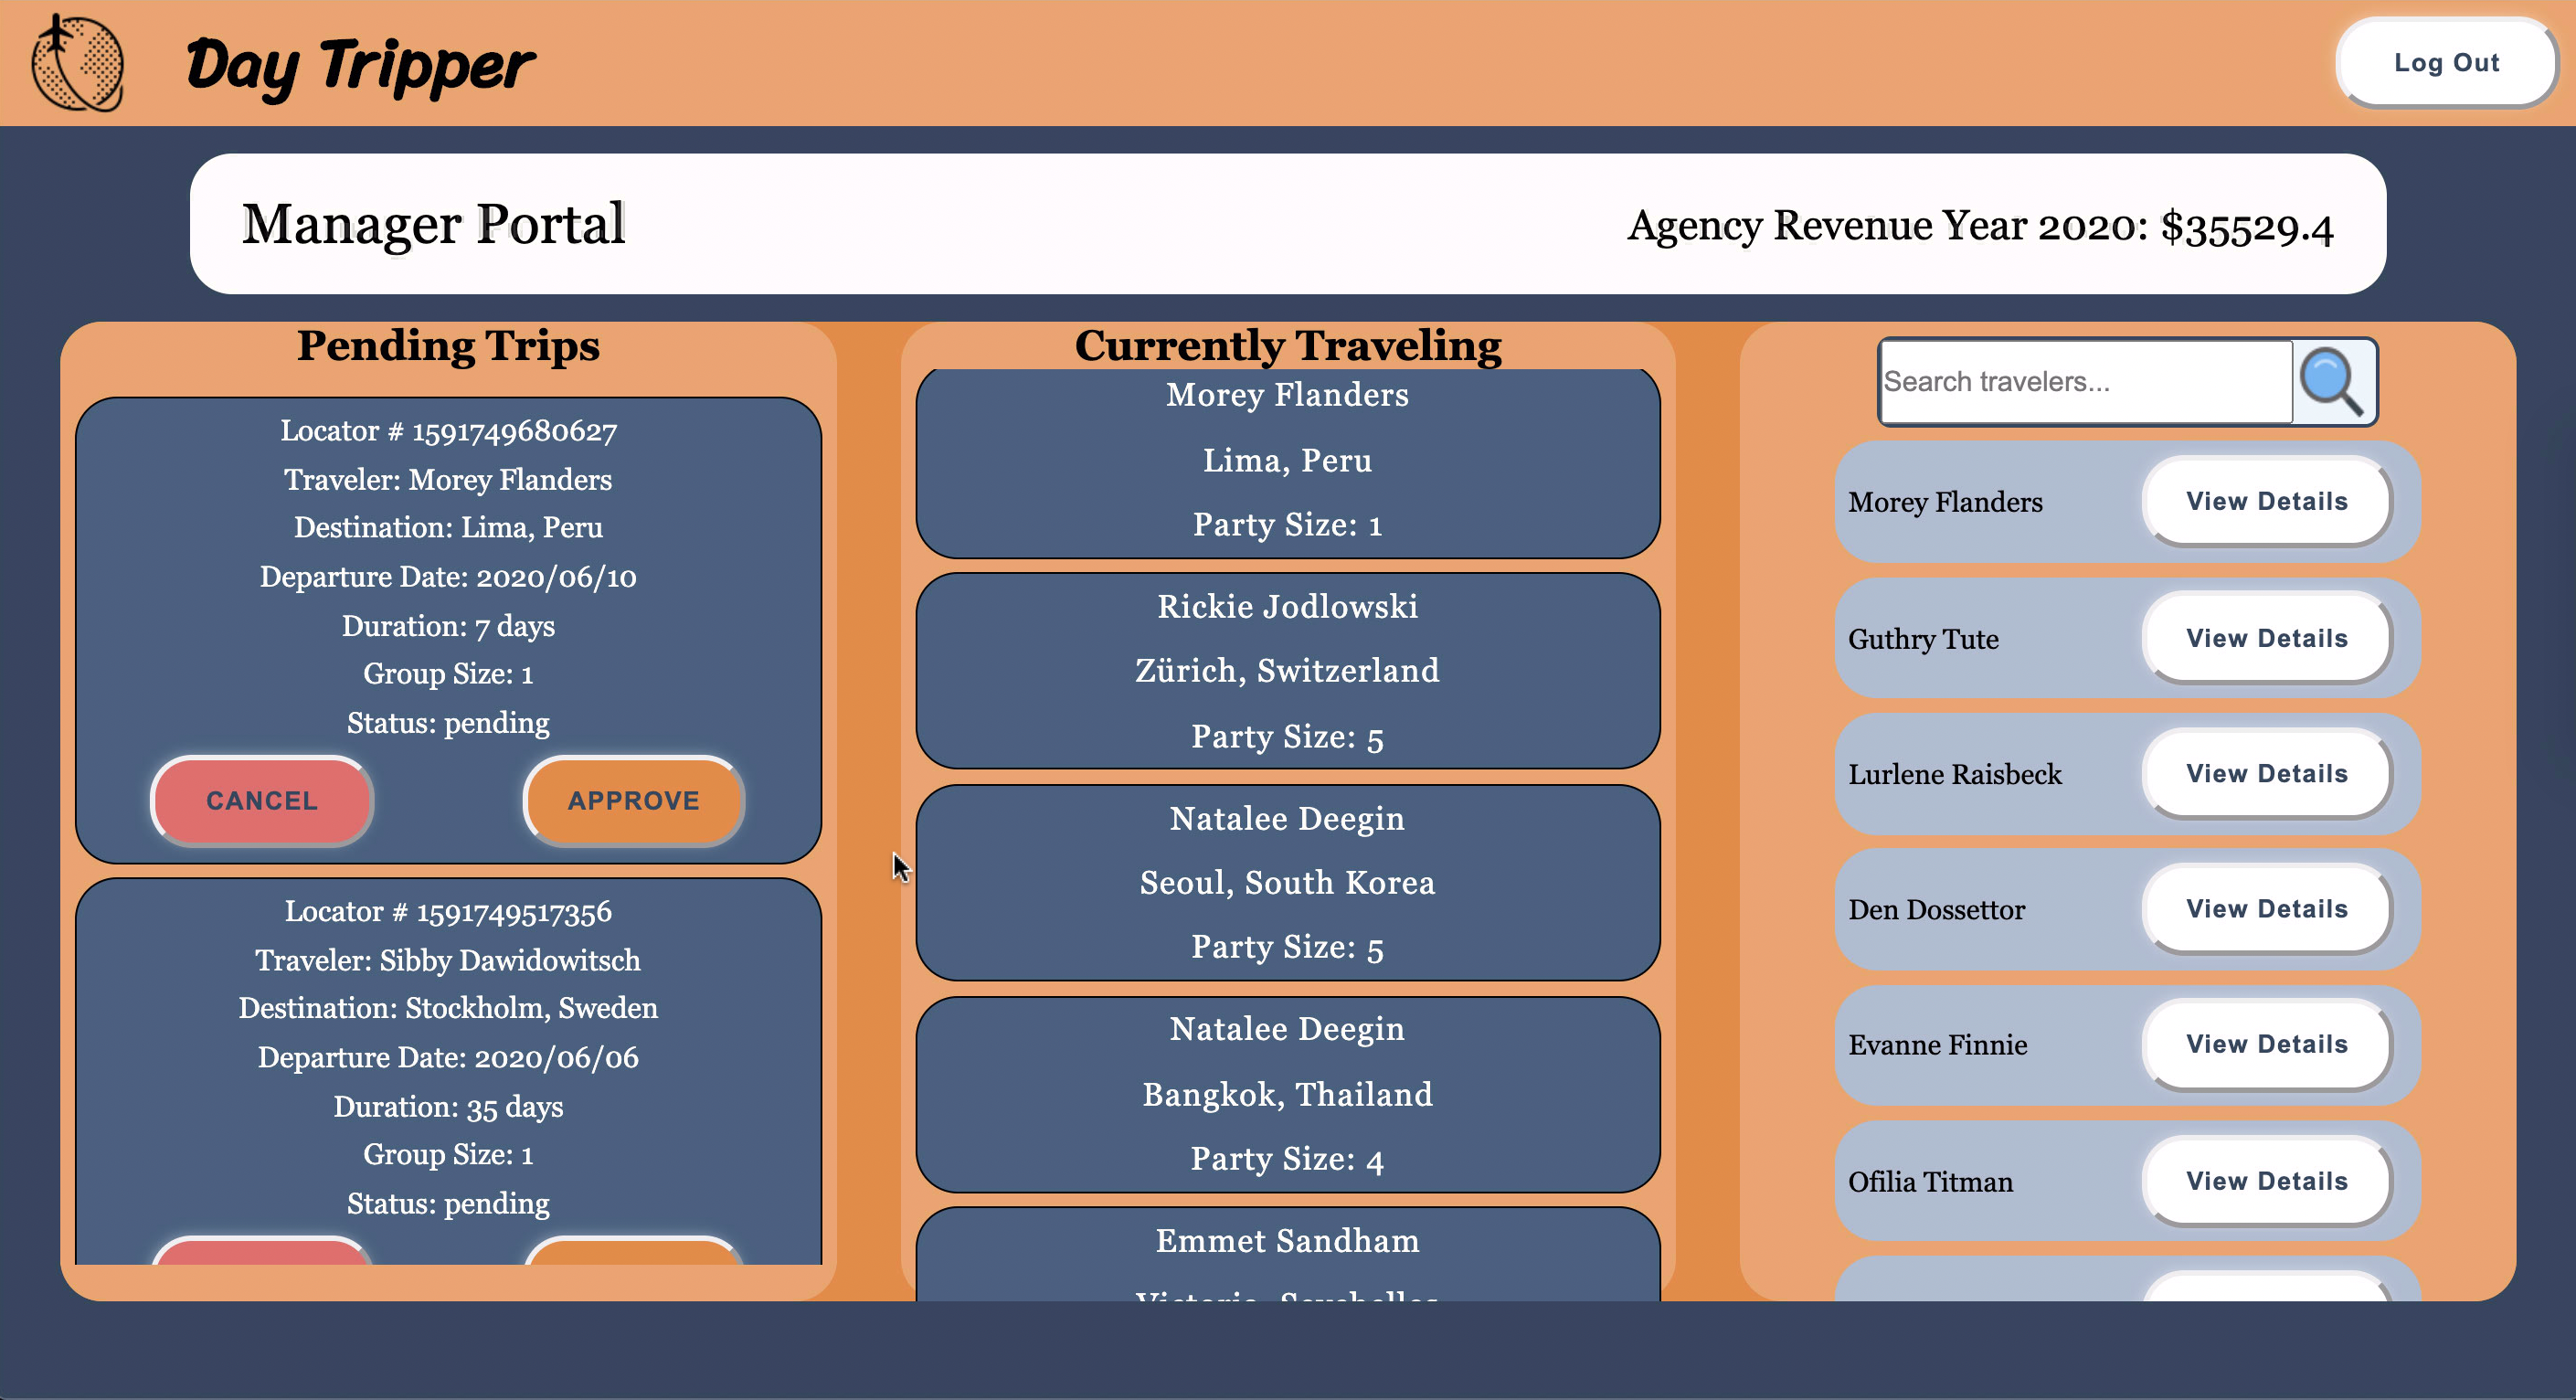The height and width of the screenshot is (1400, 2576).
Task: Select Natalee Deegin's Seoul traveling card
Action: pyautogui.click(x=1287, y=882)
